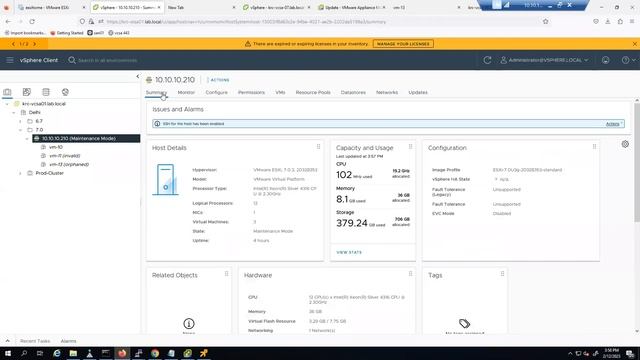Screen dimensions: 640x360
Task: Click the search in all environments field
Action: coord(108,60)
